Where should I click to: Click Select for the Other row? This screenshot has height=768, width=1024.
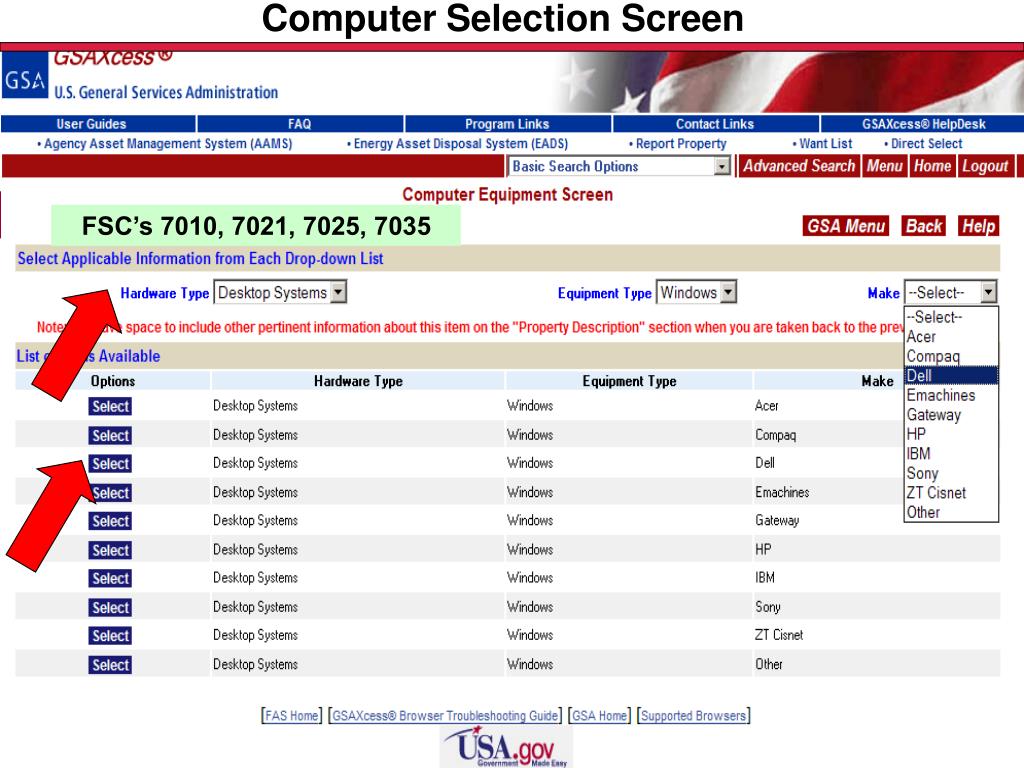click(x=110, y=665)
